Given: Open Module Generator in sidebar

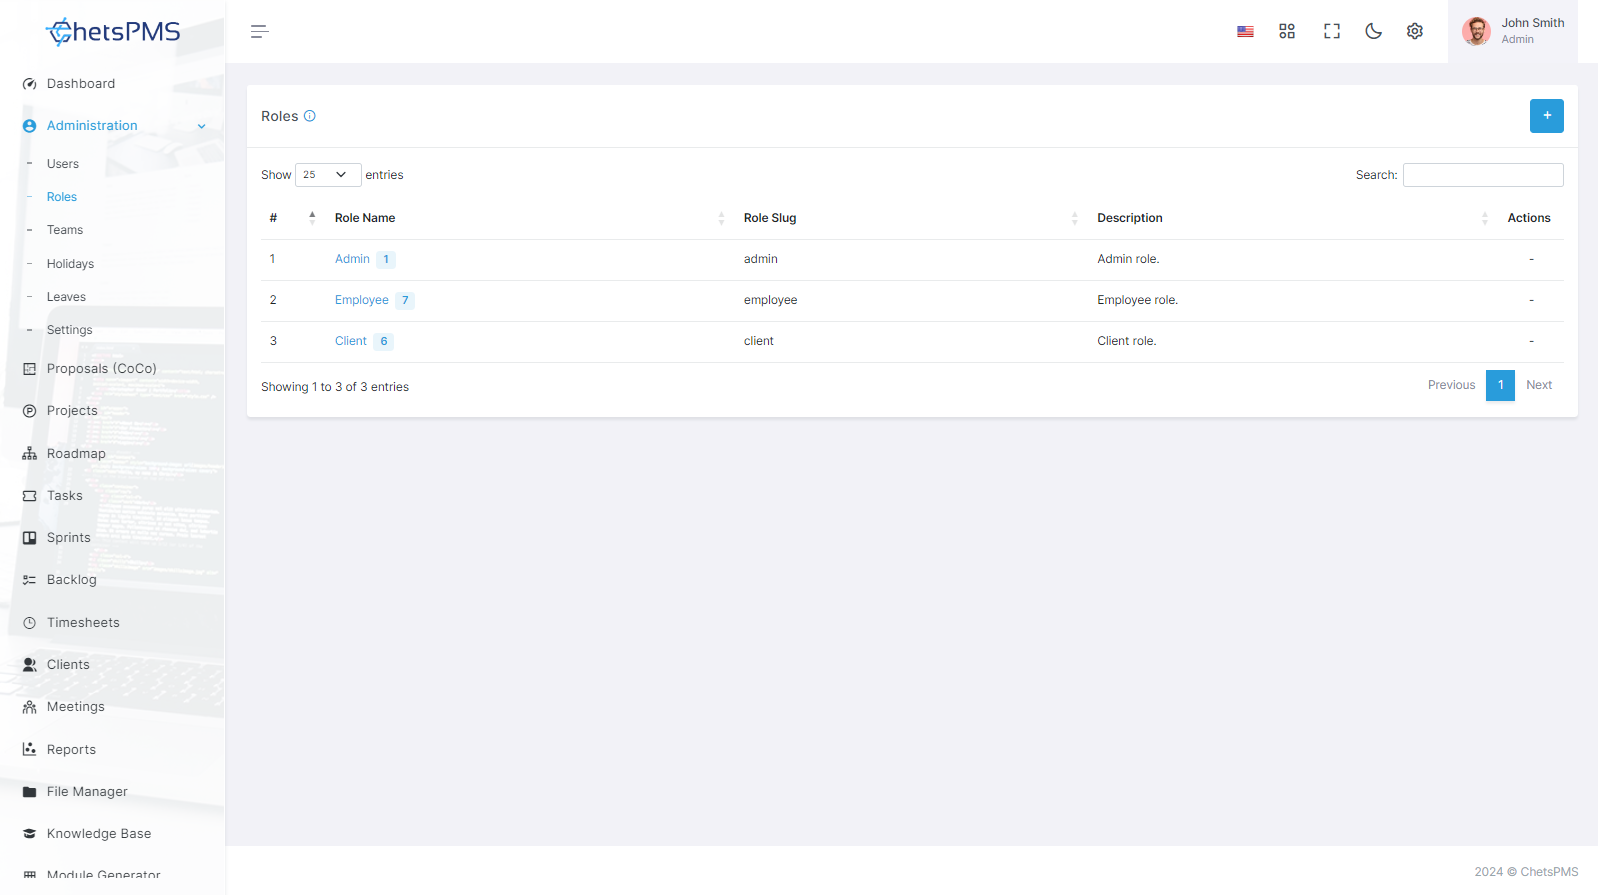Looking at the screenshot, I should click(x=103, y=875).
